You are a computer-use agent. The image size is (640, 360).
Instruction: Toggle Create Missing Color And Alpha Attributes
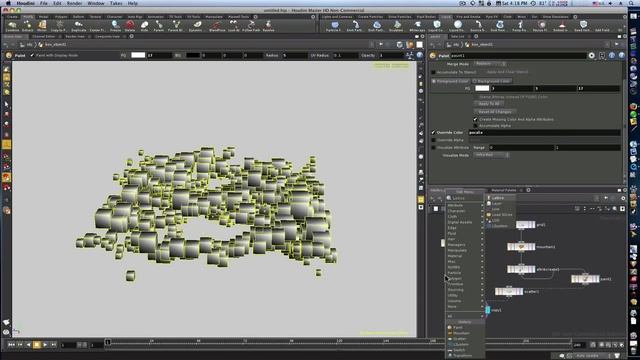[x=476, y=119]
